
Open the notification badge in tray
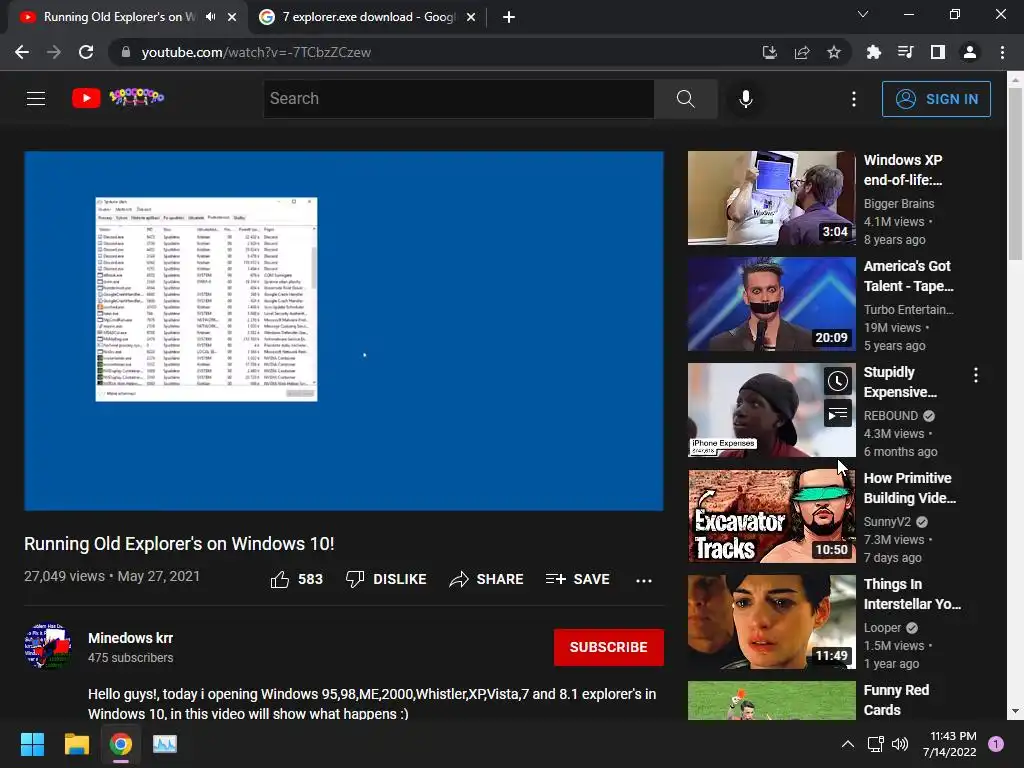[x=996, y=744]
